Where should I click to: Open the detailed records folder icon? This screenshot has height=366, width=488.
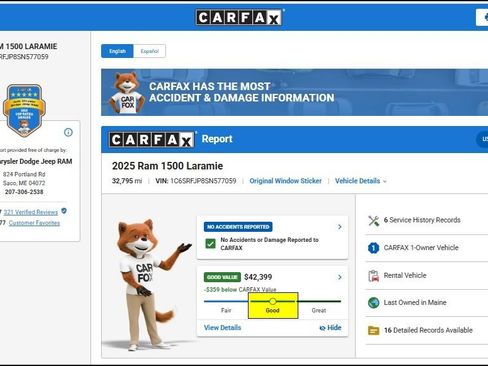click(x=374, y=330)
